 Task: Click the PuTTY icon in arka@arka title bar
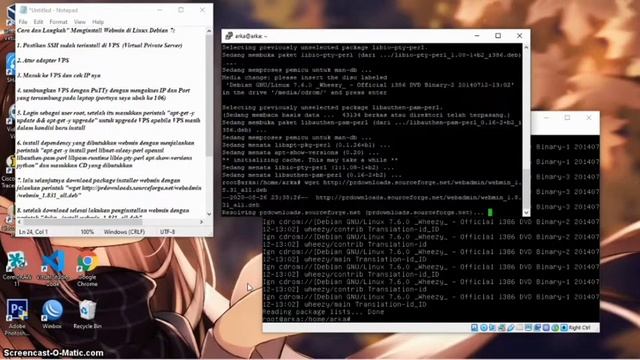[x=229, y=36]
